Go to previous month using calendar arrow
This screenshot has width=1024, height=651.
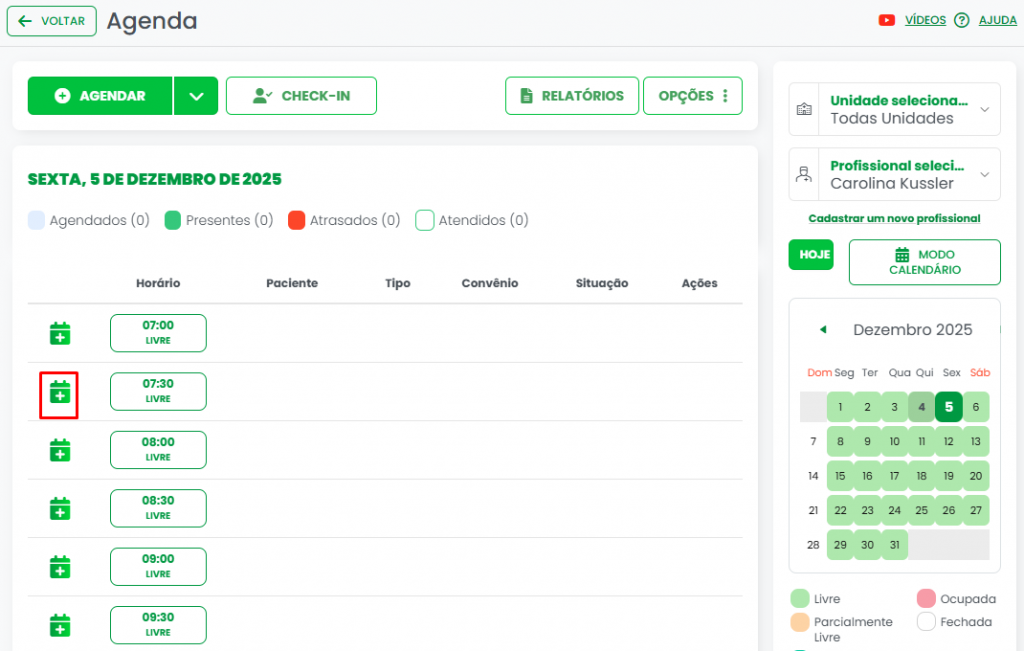[x=823, y=330]
